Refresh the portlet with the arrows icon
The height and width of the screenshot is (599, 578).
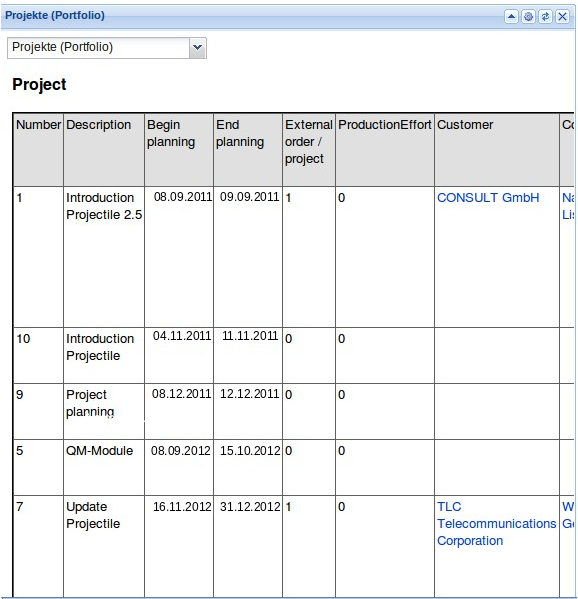[546, 16]
